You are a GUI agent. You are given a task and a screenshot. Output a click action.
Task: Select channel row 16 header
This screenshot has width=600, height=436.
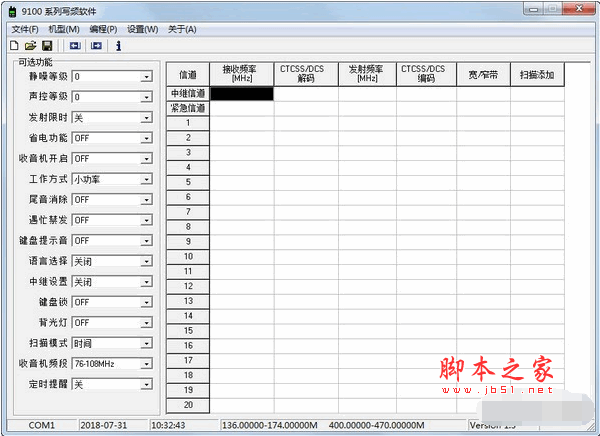coord(188,346)
